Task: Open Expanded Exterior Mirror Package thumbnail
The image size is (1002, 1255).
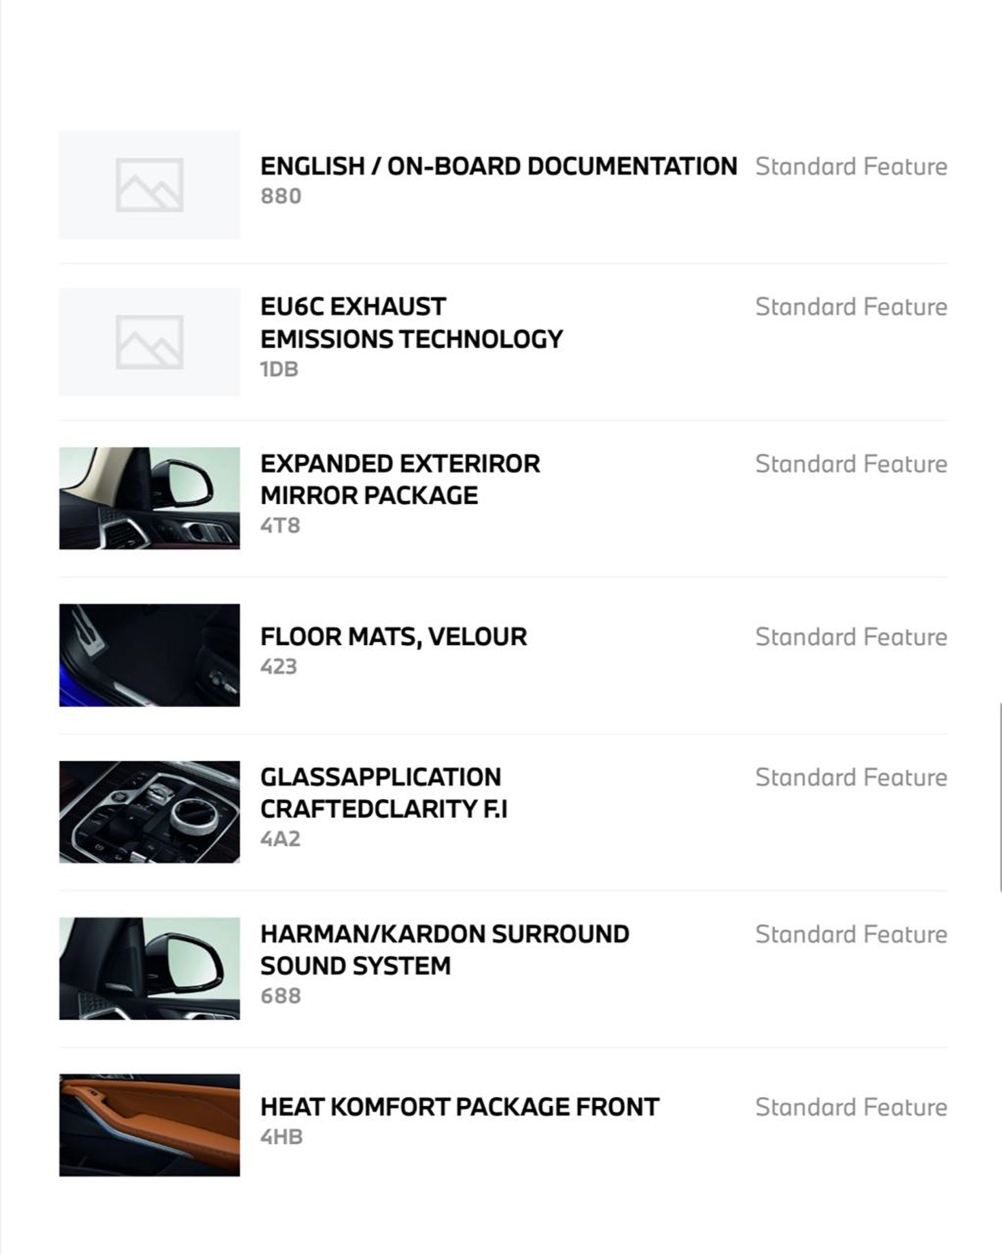Action: point(149,498)
